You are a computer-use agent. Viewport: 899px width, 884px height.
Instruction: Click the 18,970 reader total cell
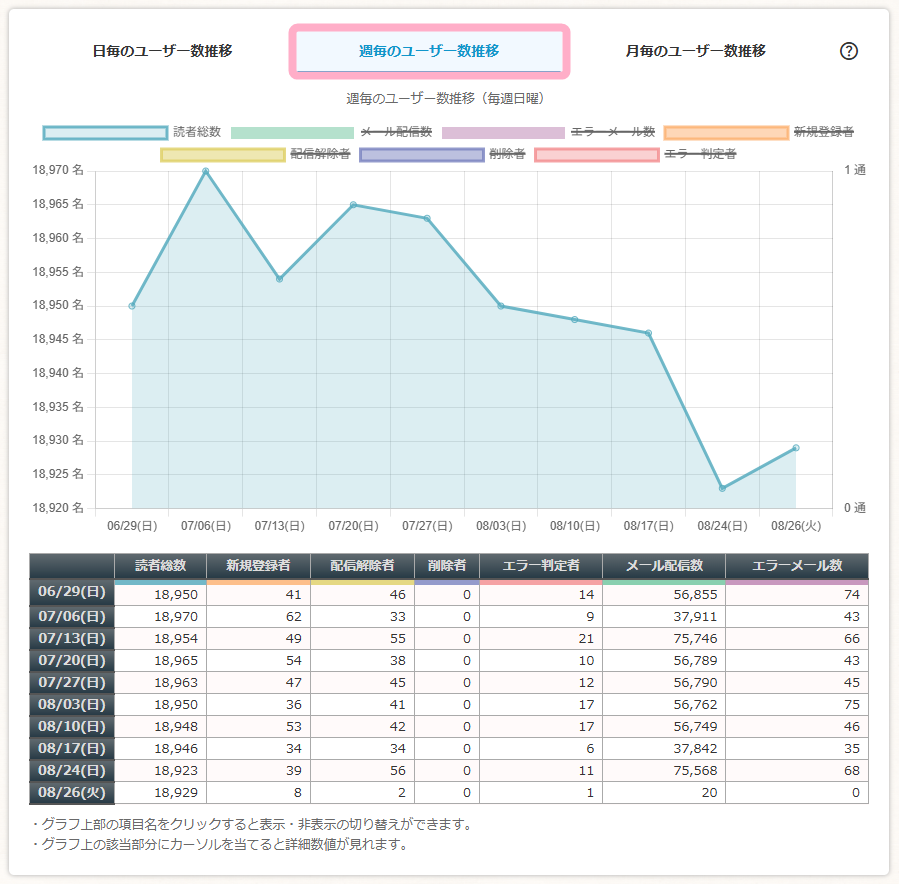pyautogui.click(x=161, y=617)
